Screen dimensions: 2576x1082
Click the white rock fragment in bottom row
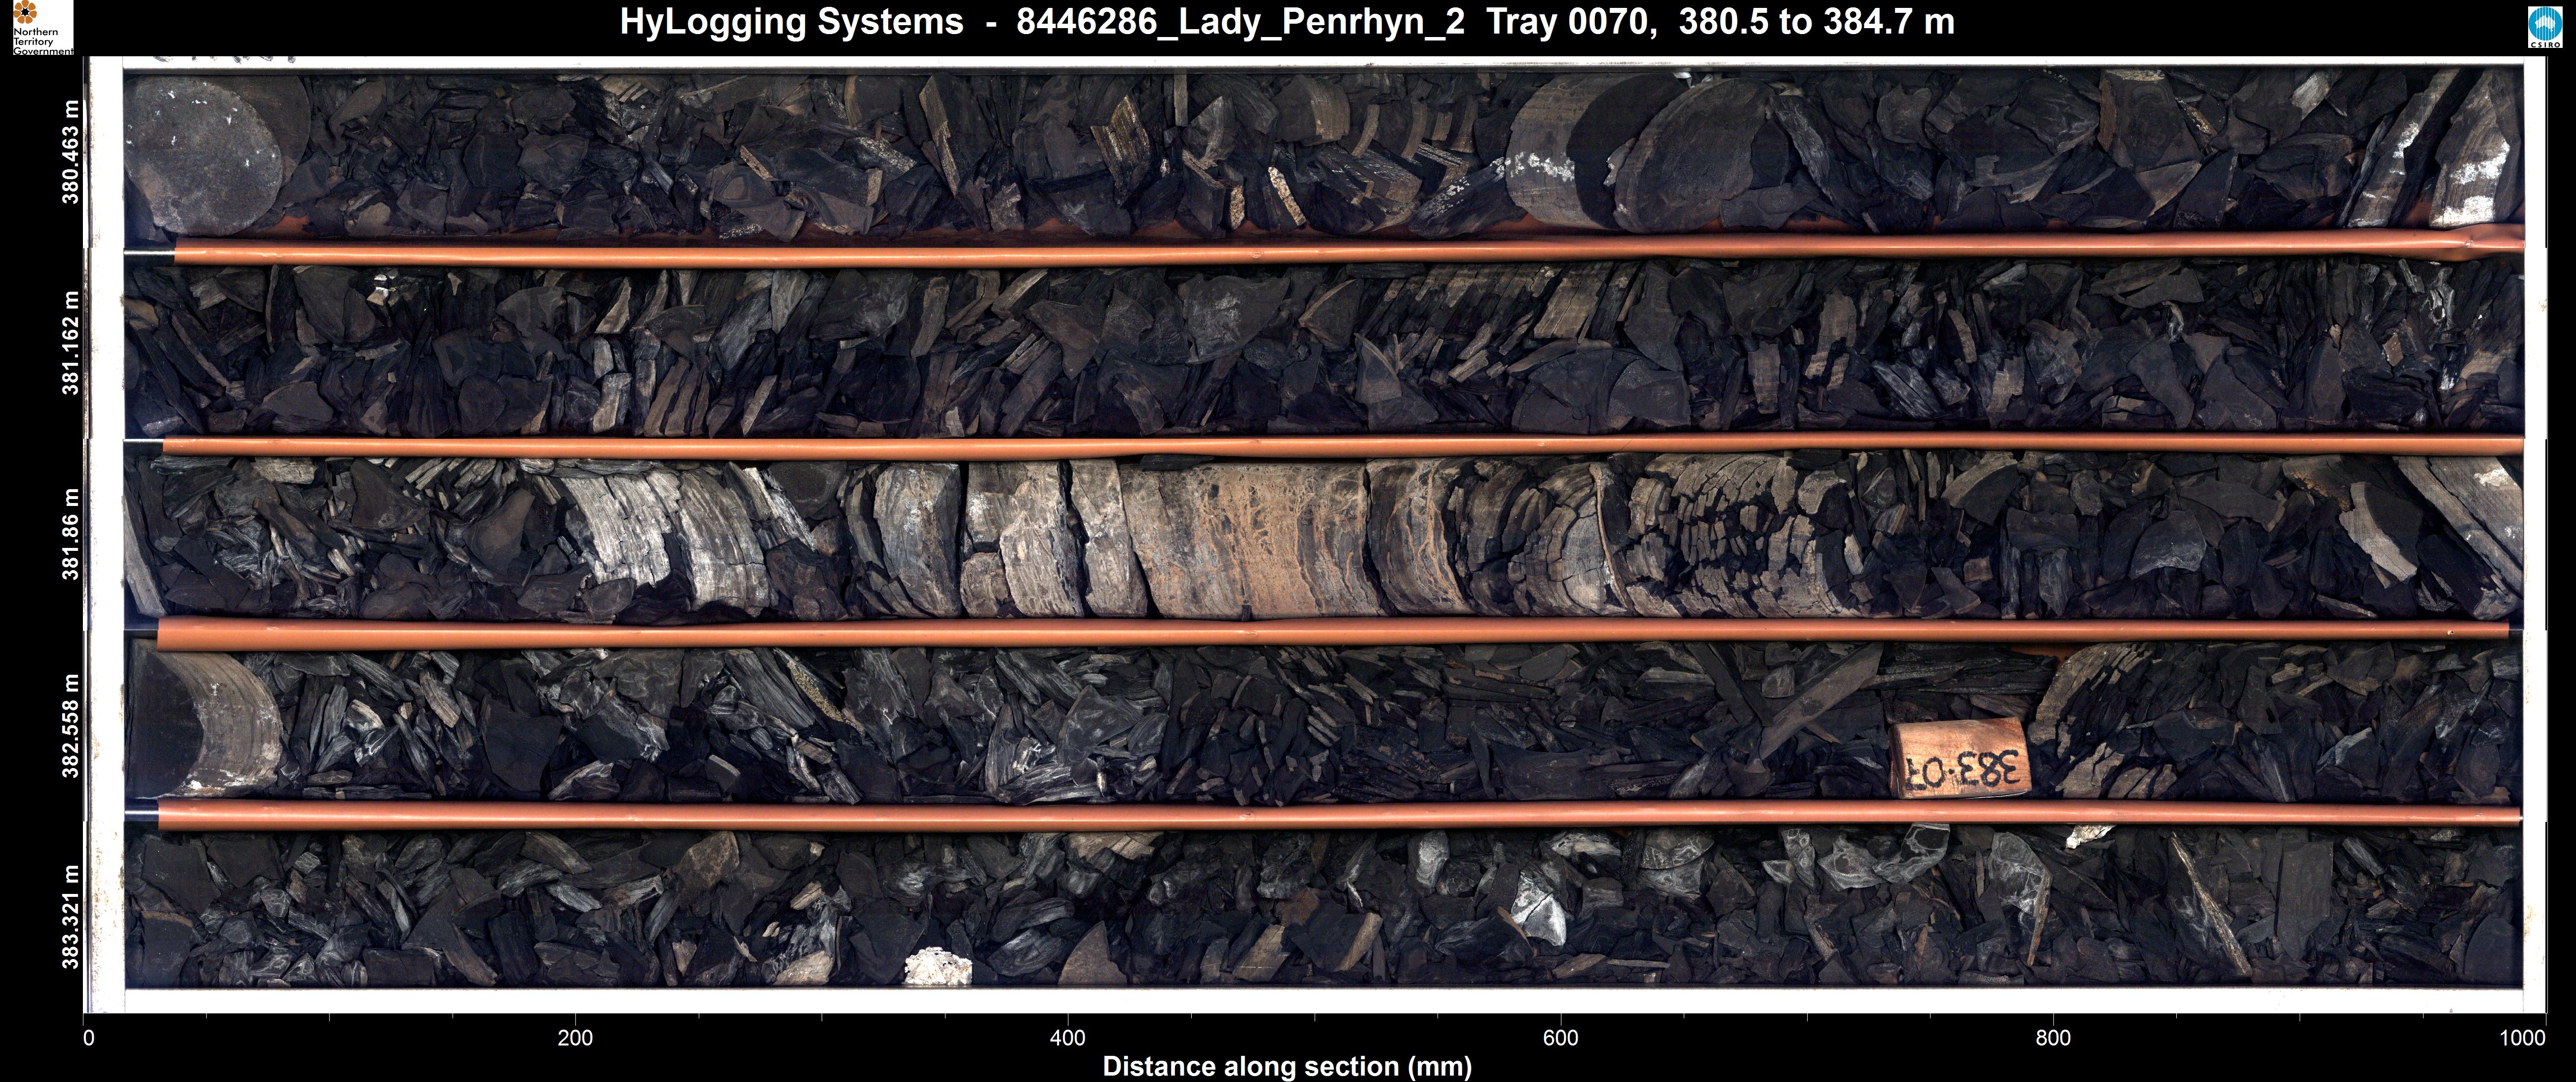pyautogui.click(x=937, y=967)
